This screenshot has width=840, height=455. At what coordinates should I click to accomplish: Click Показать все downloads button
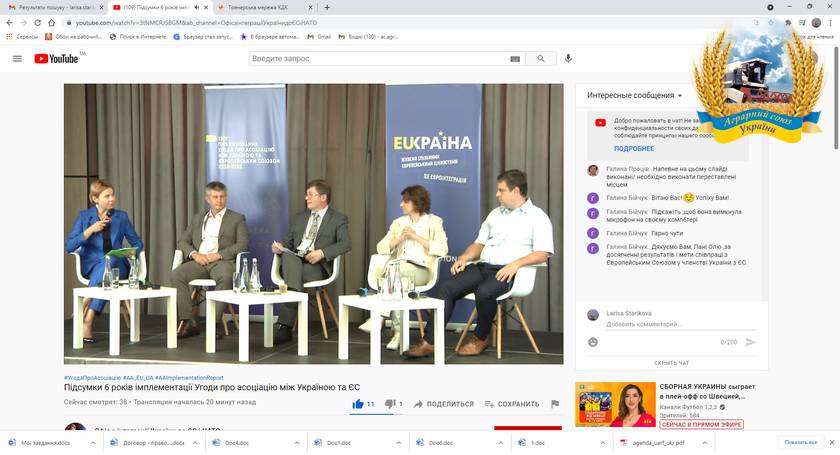[800, 443]
